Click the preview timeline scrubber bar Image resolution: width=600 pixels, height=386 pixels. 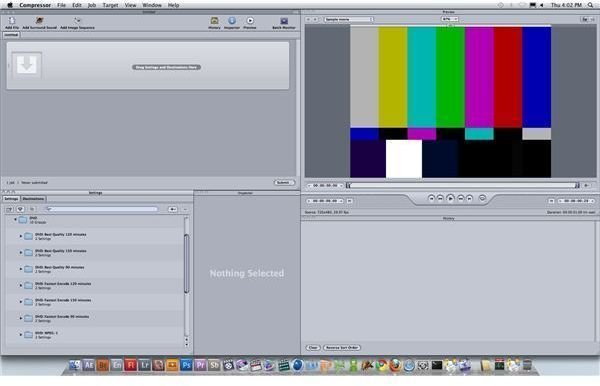pyautogui.click(x=463, y=186)
